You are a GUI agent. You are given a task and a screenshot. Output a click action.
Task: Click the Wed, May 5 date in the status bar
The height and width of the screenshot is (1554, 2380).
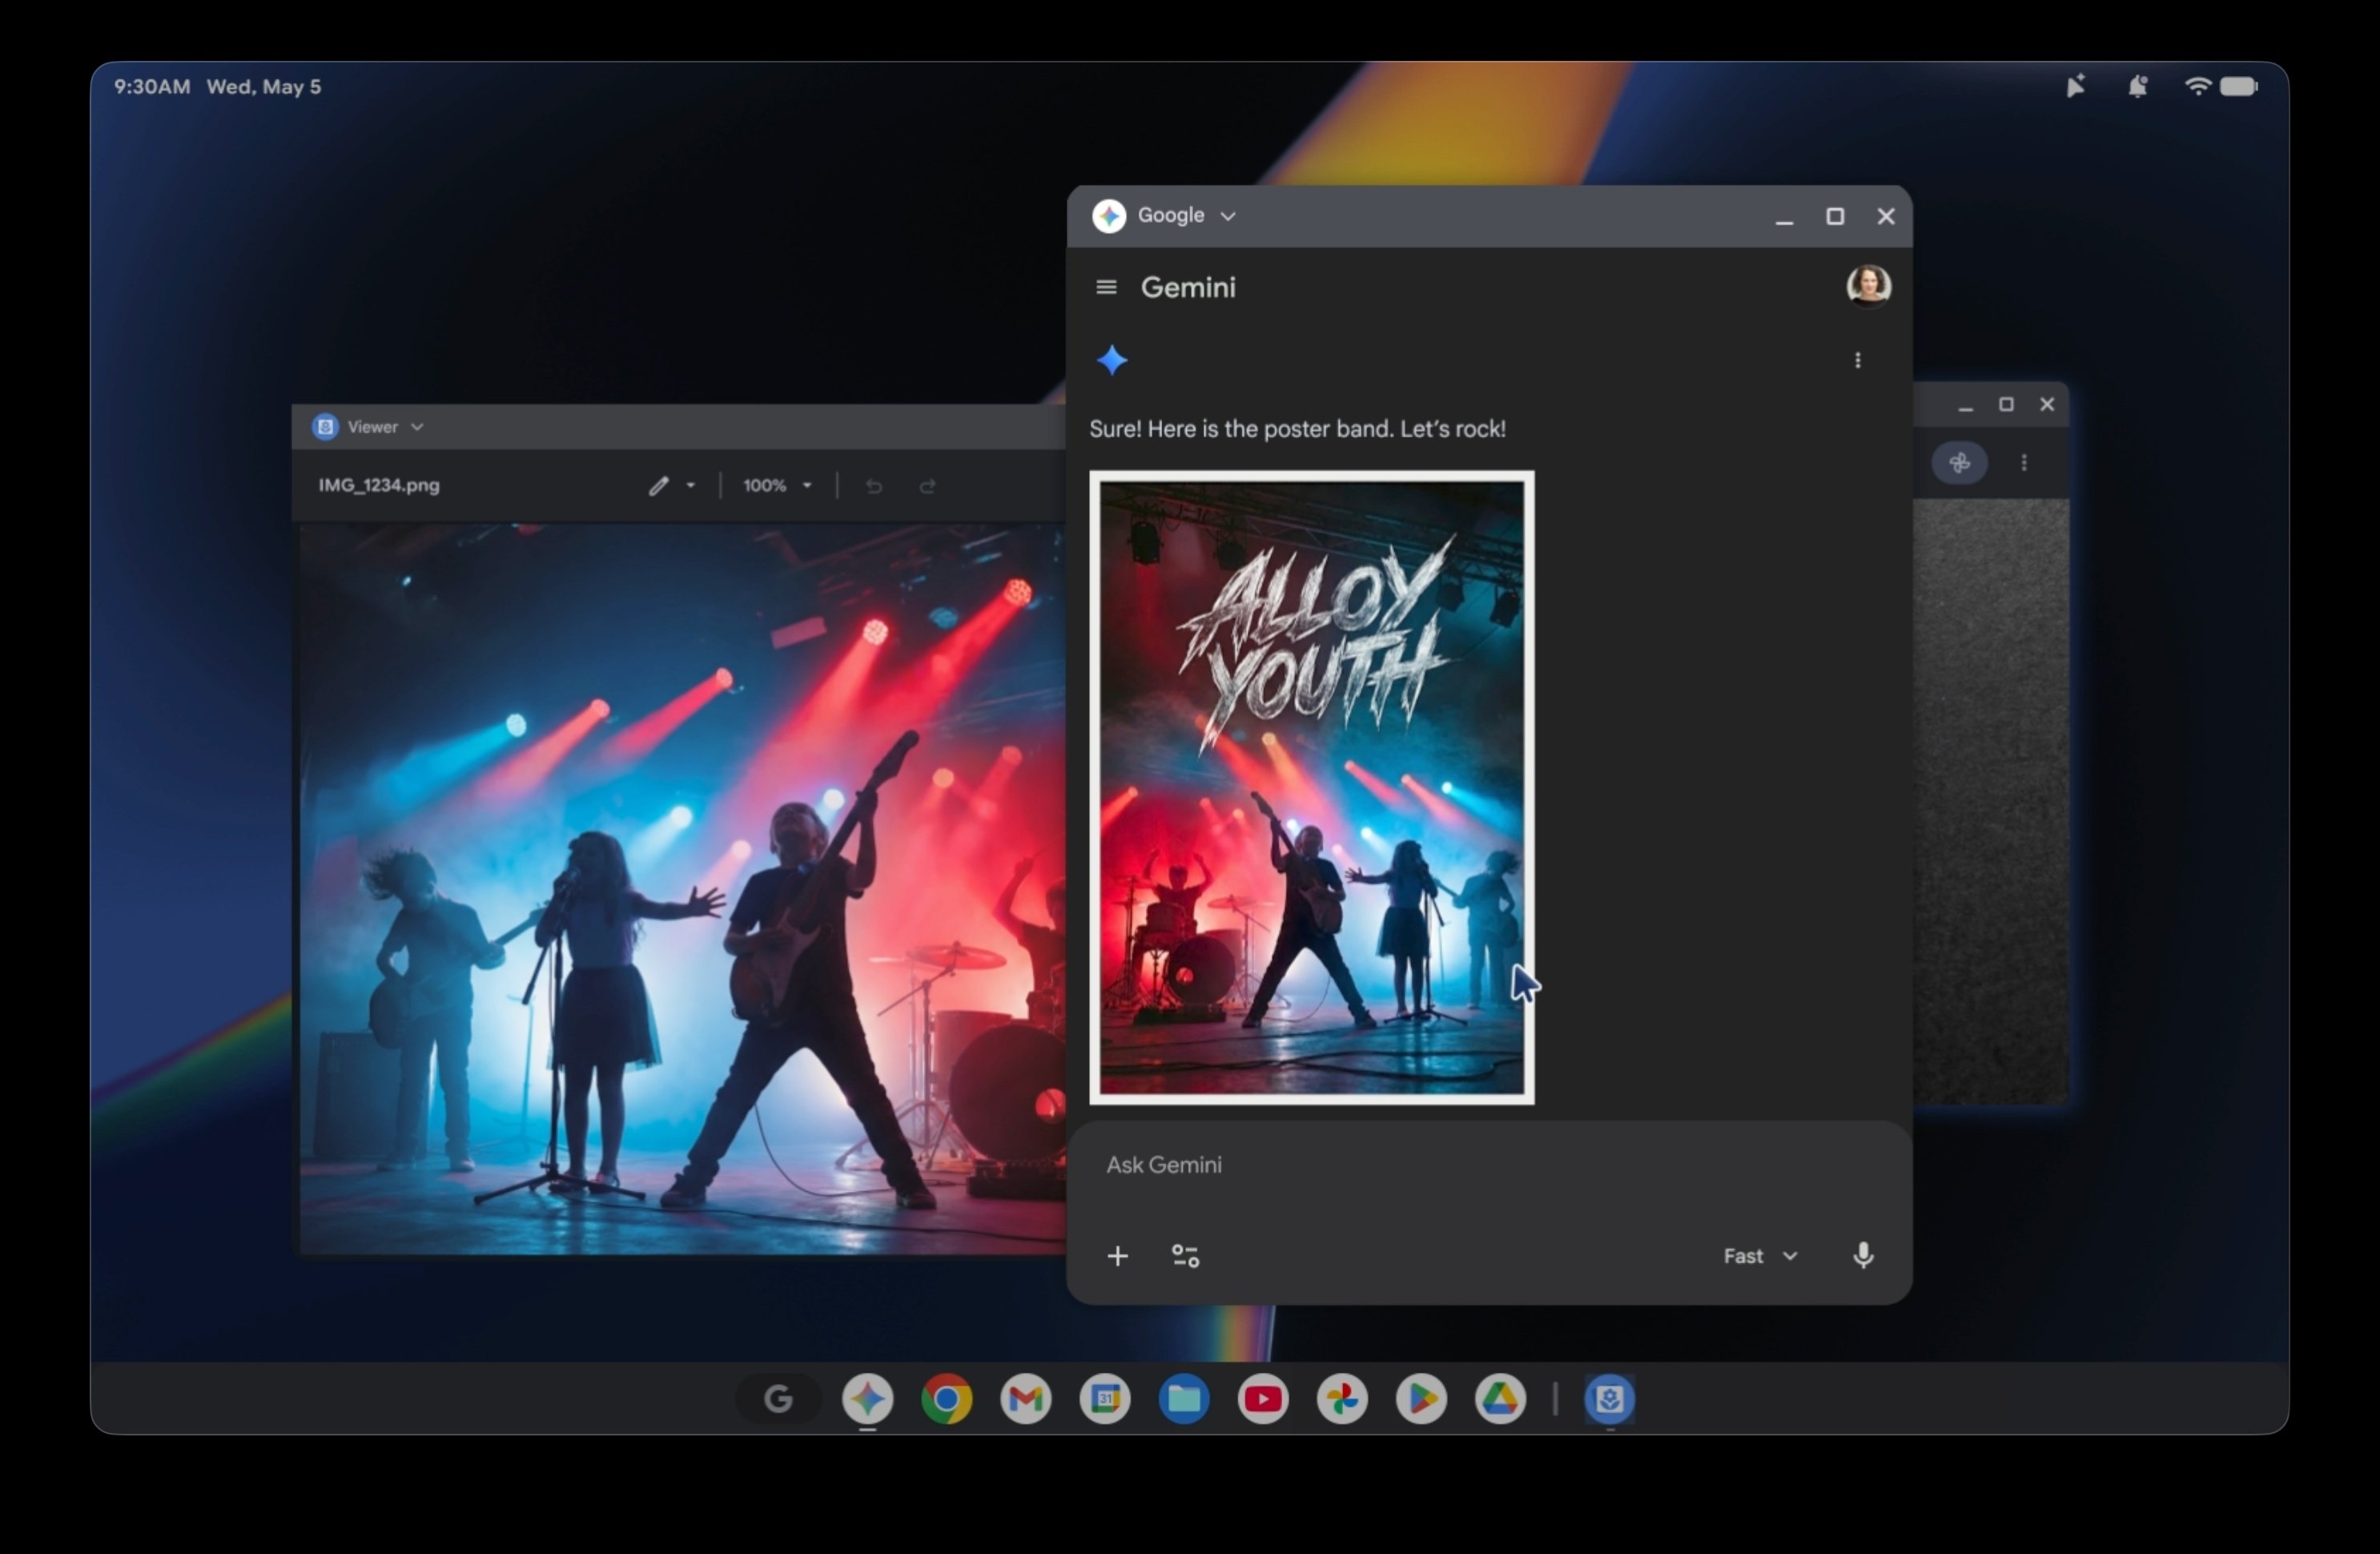[x=264, y=87]
